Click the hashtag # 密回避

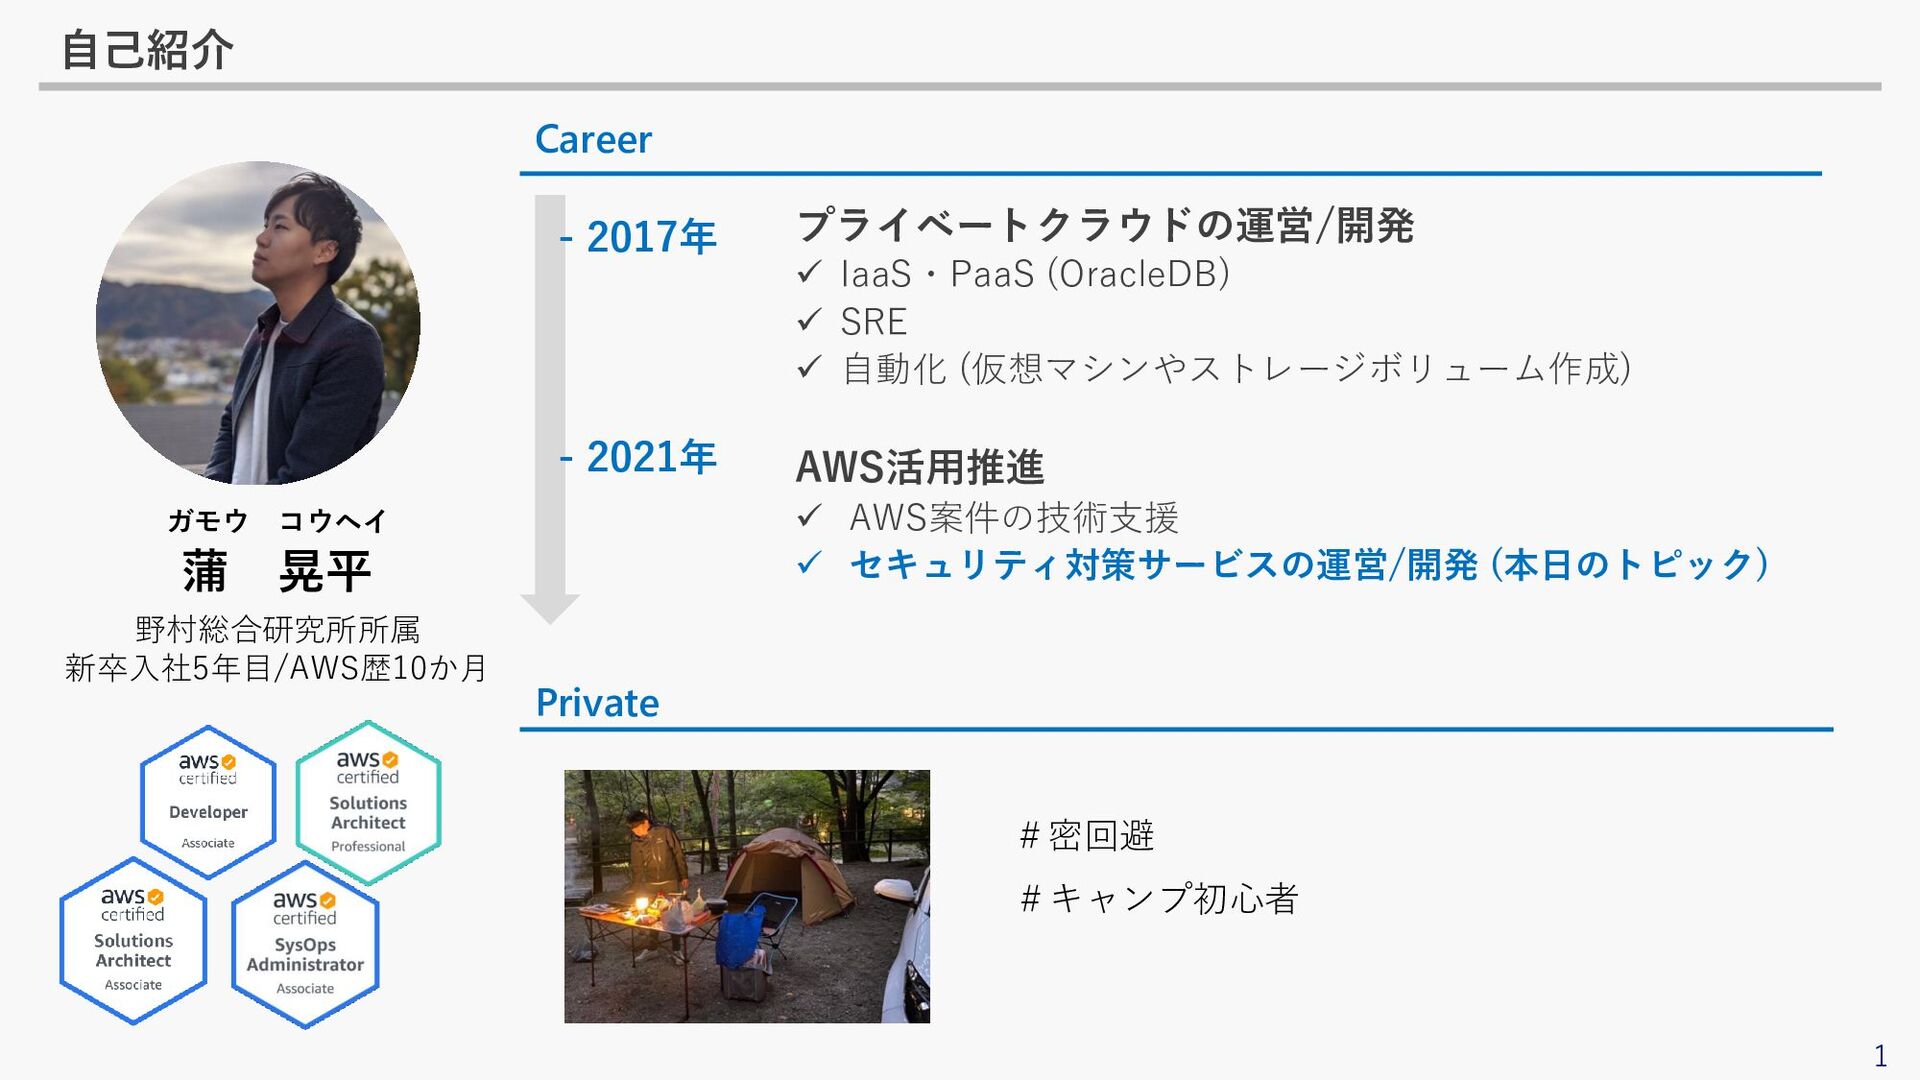coord(1087,835)
